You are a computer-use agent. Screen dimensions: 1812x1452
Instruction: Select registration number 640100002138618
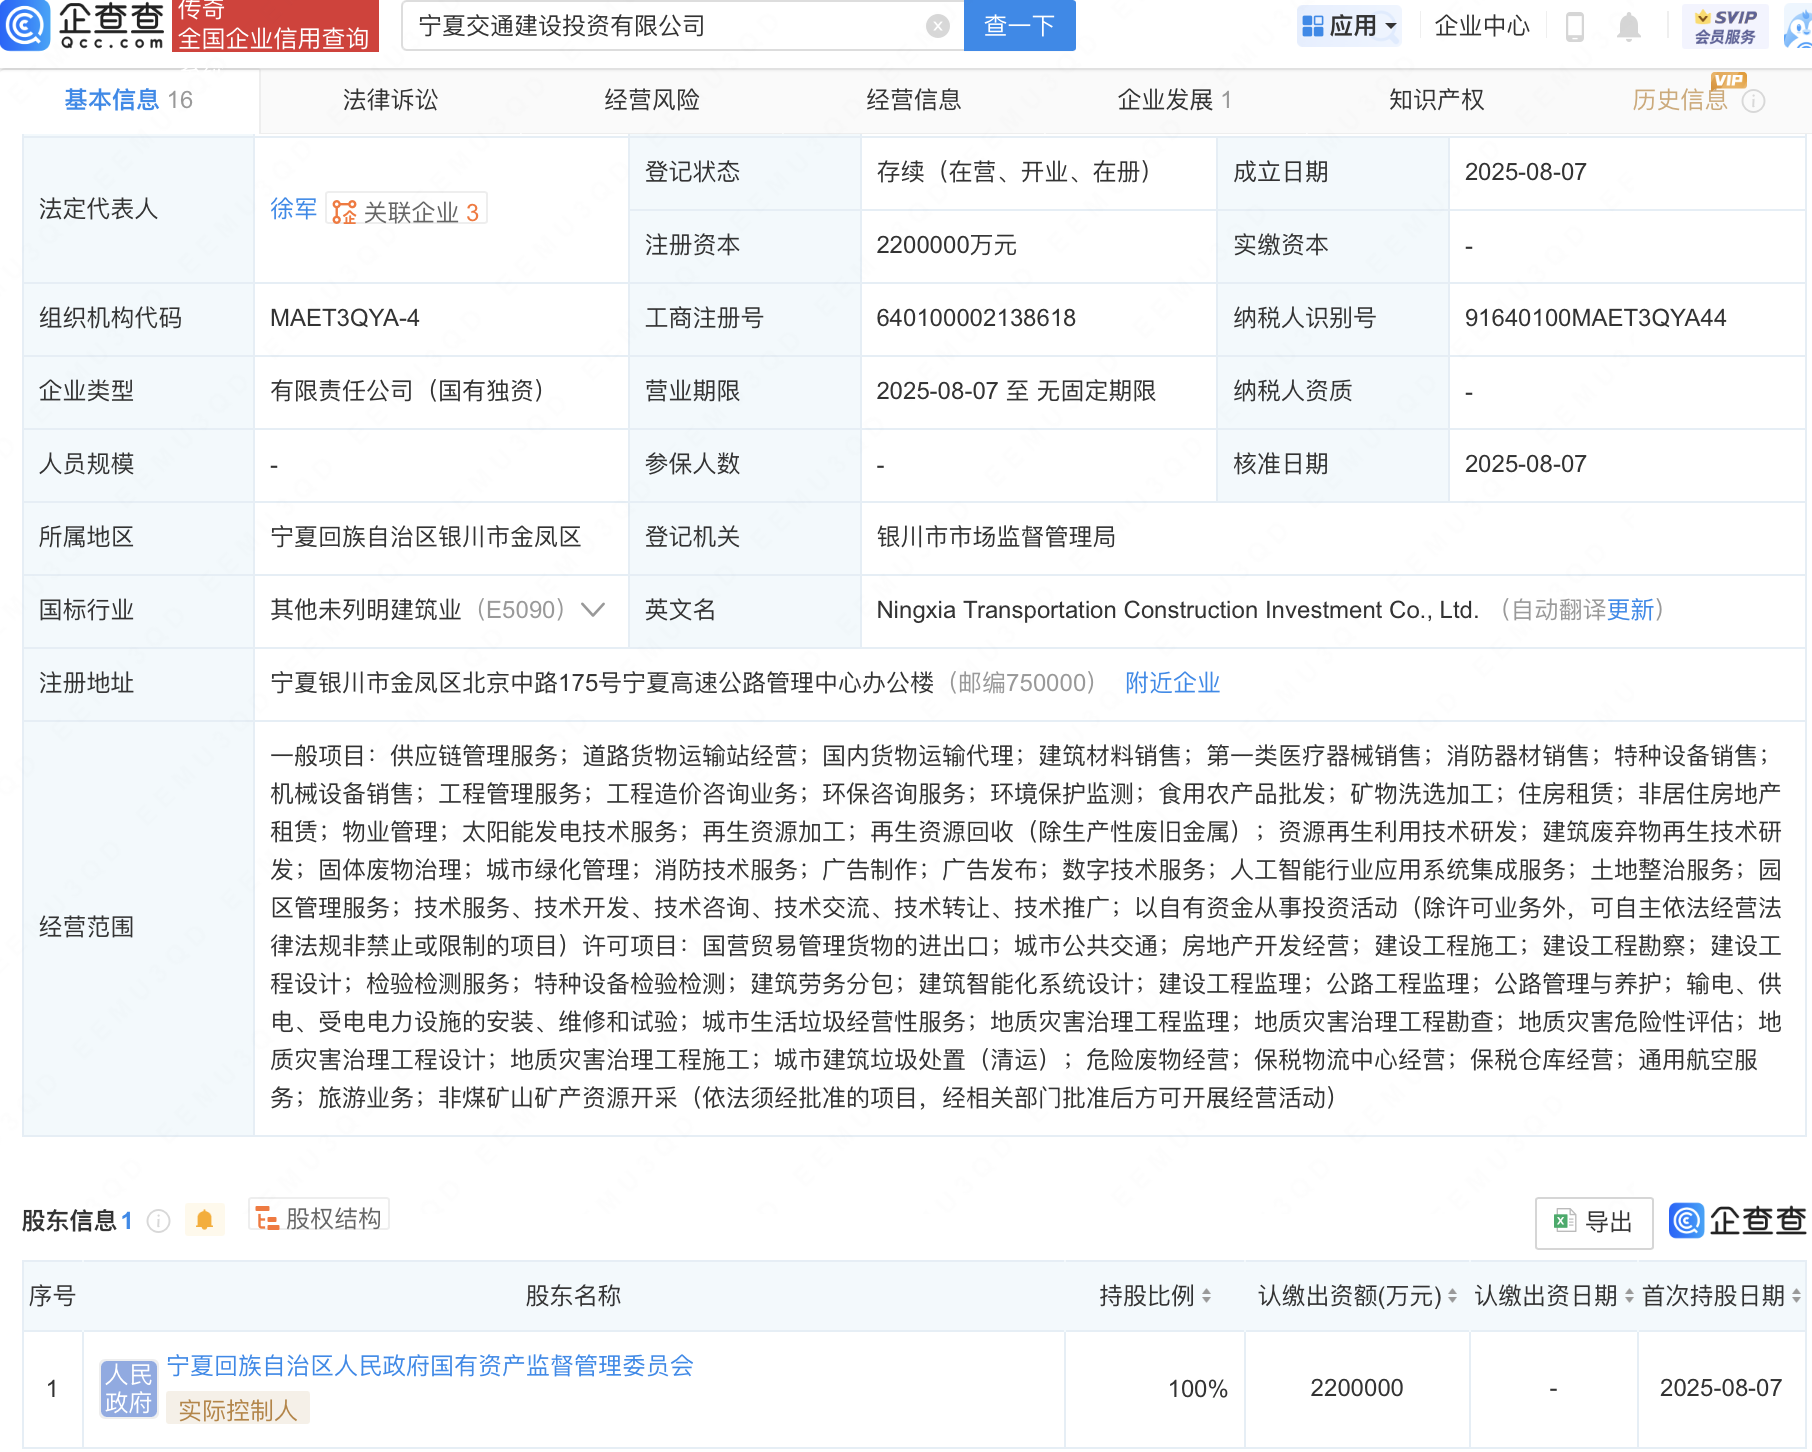(976, 318)
